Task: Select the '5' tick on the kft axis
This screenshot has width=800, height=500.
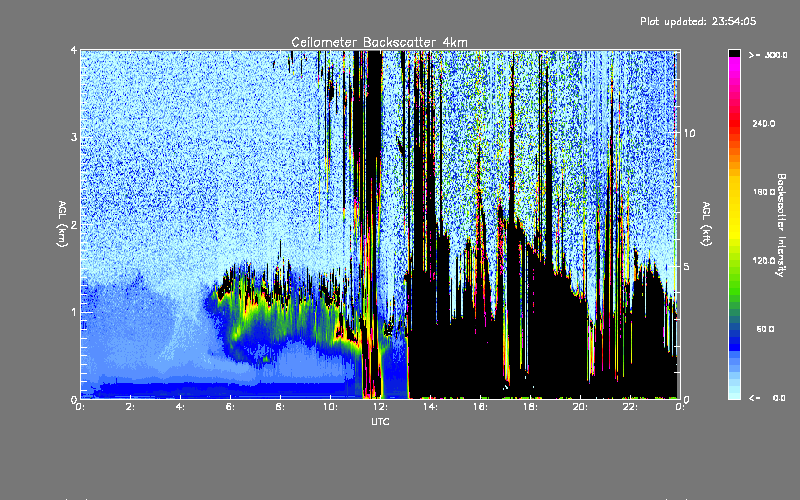Action: [x=687, y=266]
